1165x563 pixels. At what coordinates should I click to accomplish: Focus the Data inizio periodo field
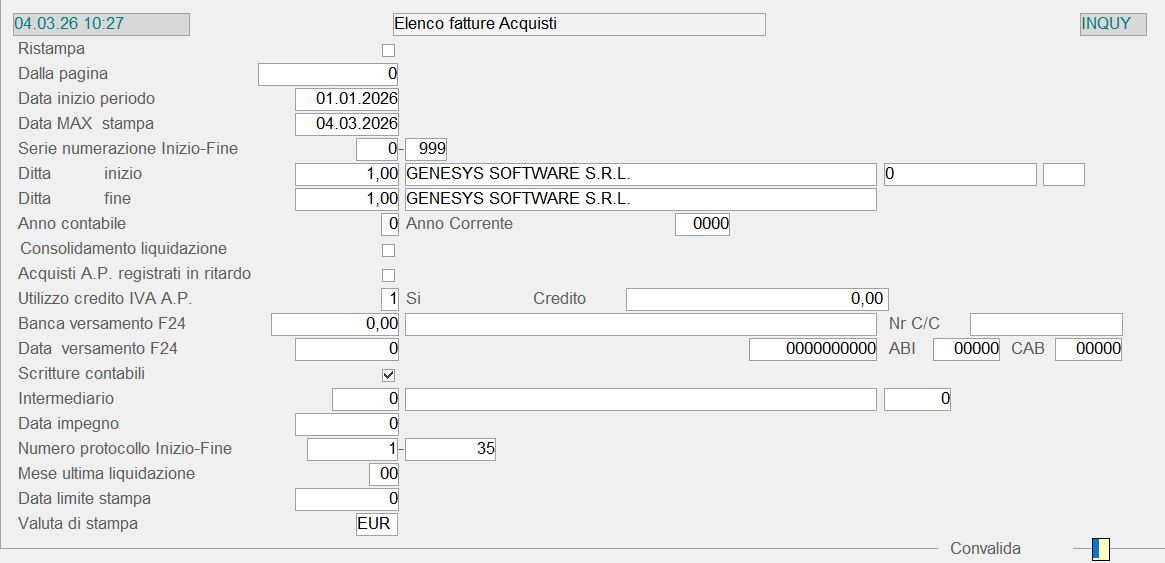click(x=347, y=99)
